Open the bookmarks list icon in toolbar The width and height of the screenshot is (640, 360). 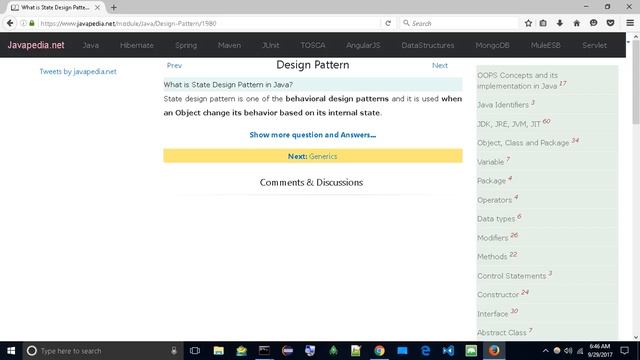click(x=543, y=23)
